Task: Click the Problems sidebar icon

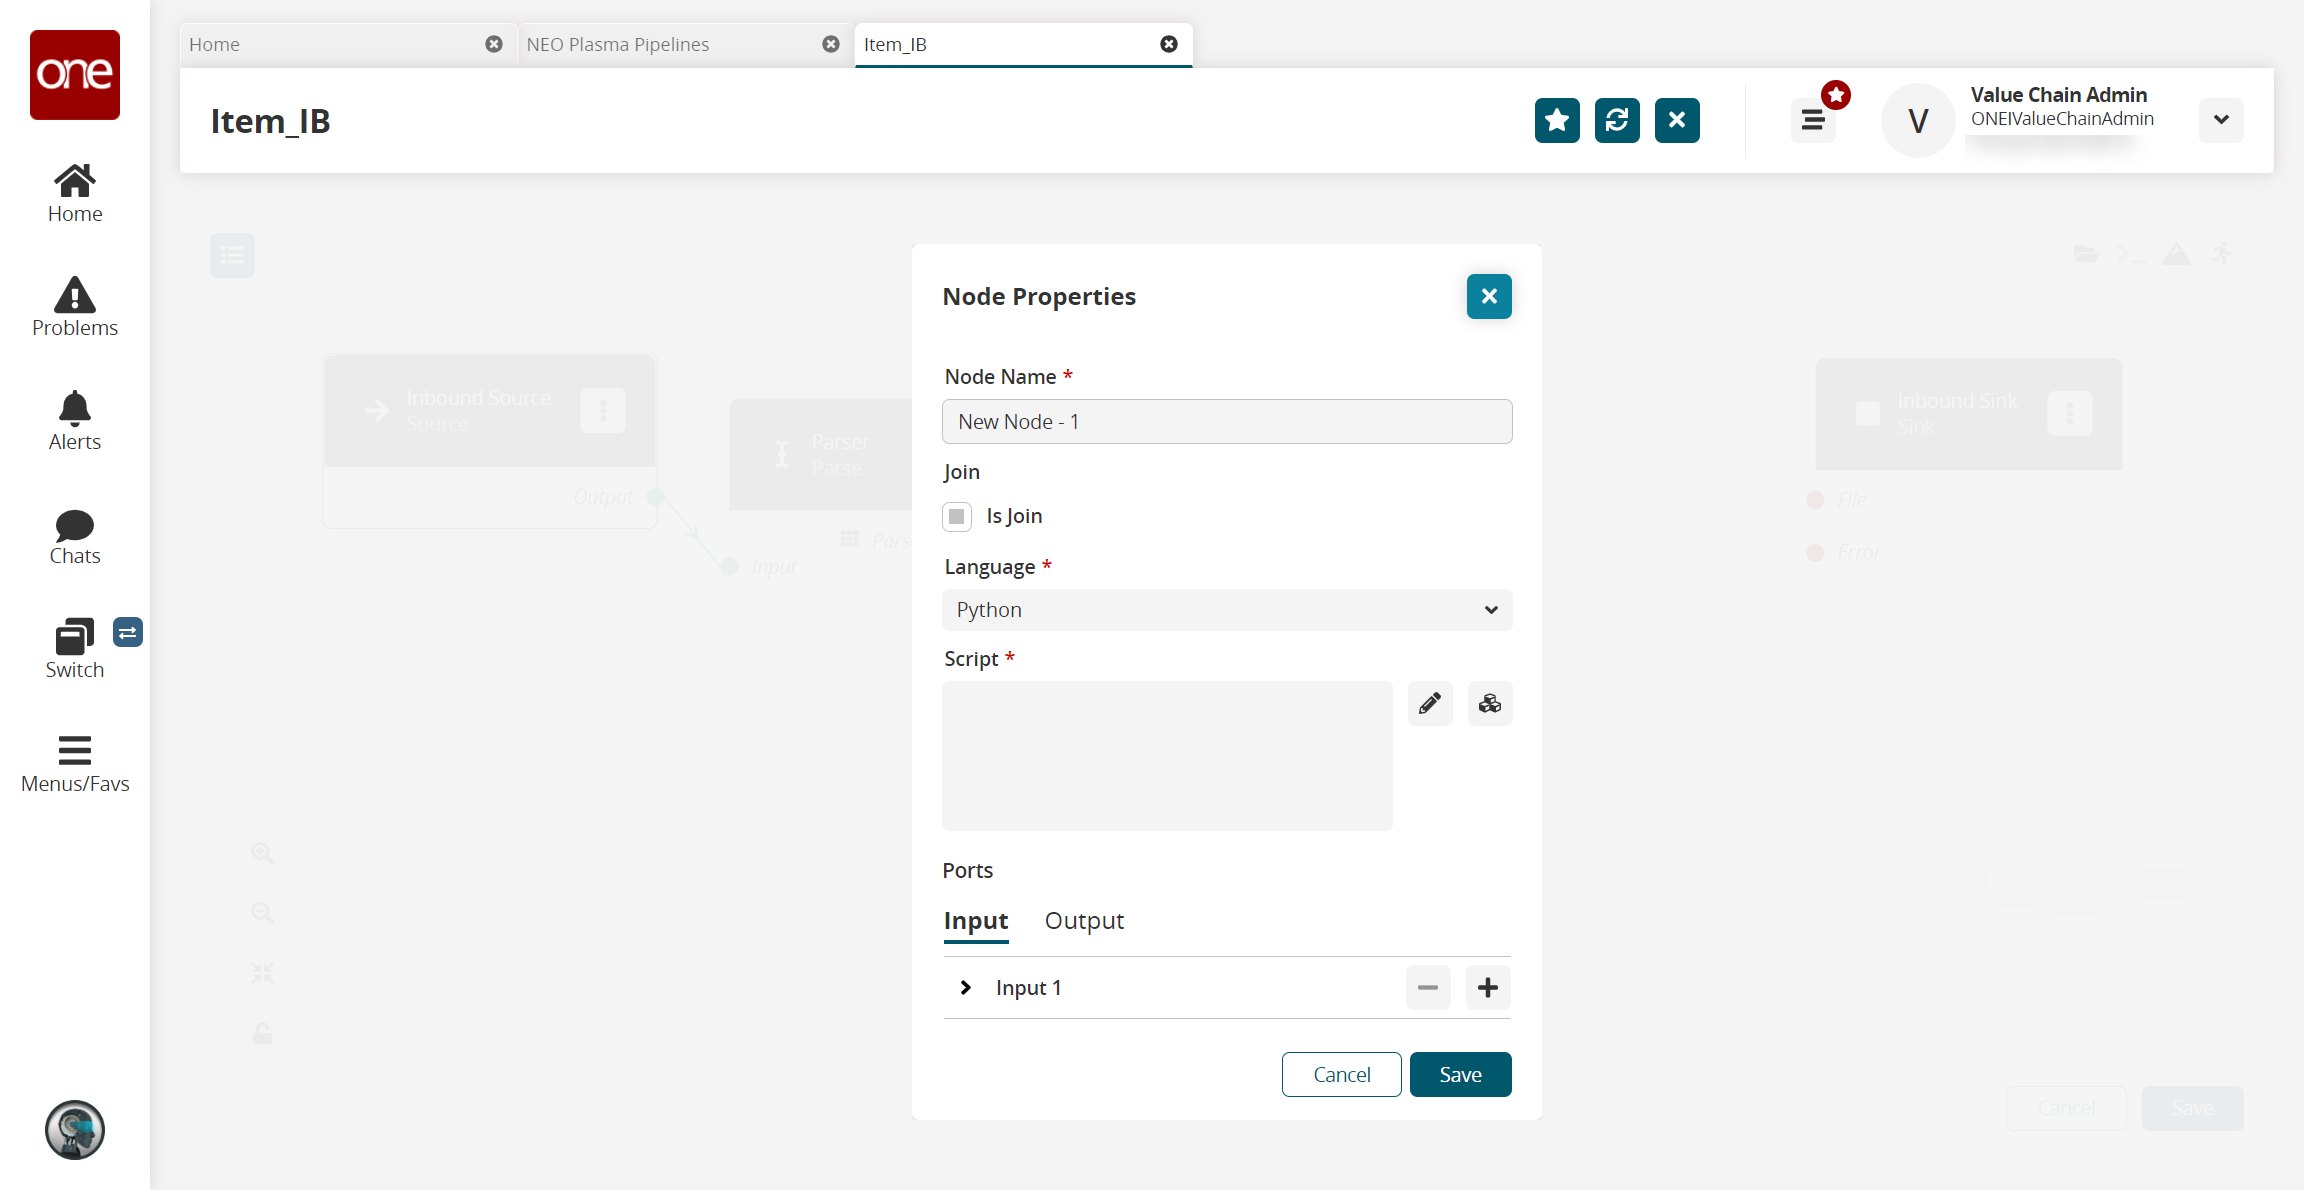Action: [x=73, y=302]
